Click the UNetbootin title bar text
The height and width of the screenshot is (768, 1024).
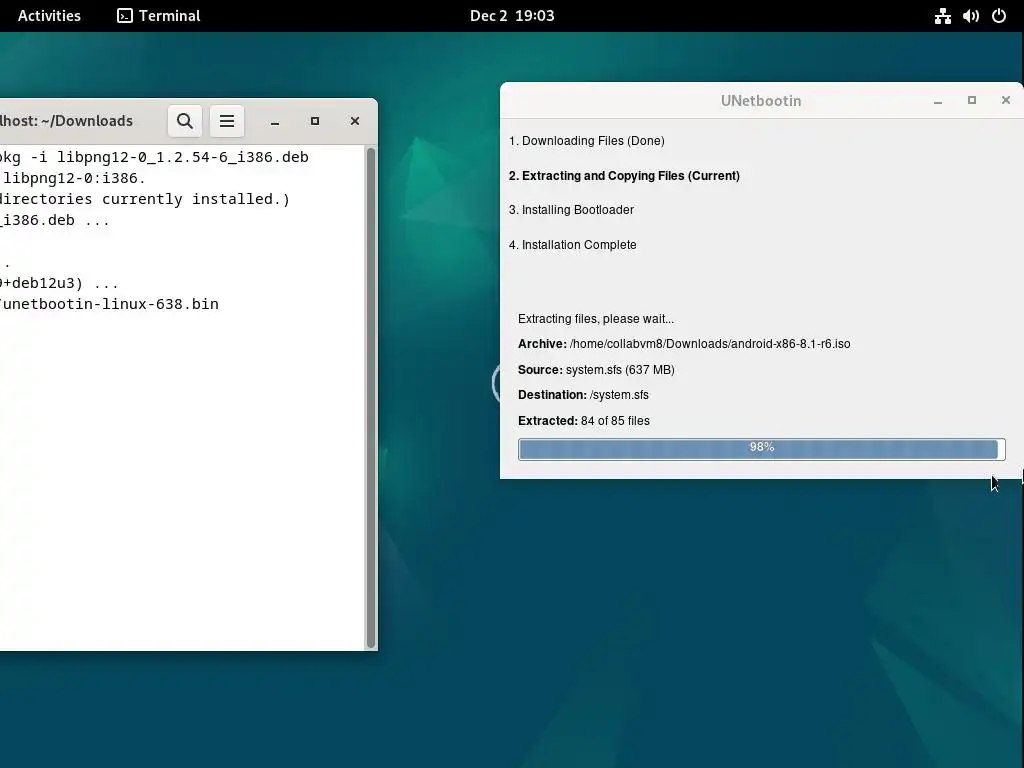coord(761,101)
